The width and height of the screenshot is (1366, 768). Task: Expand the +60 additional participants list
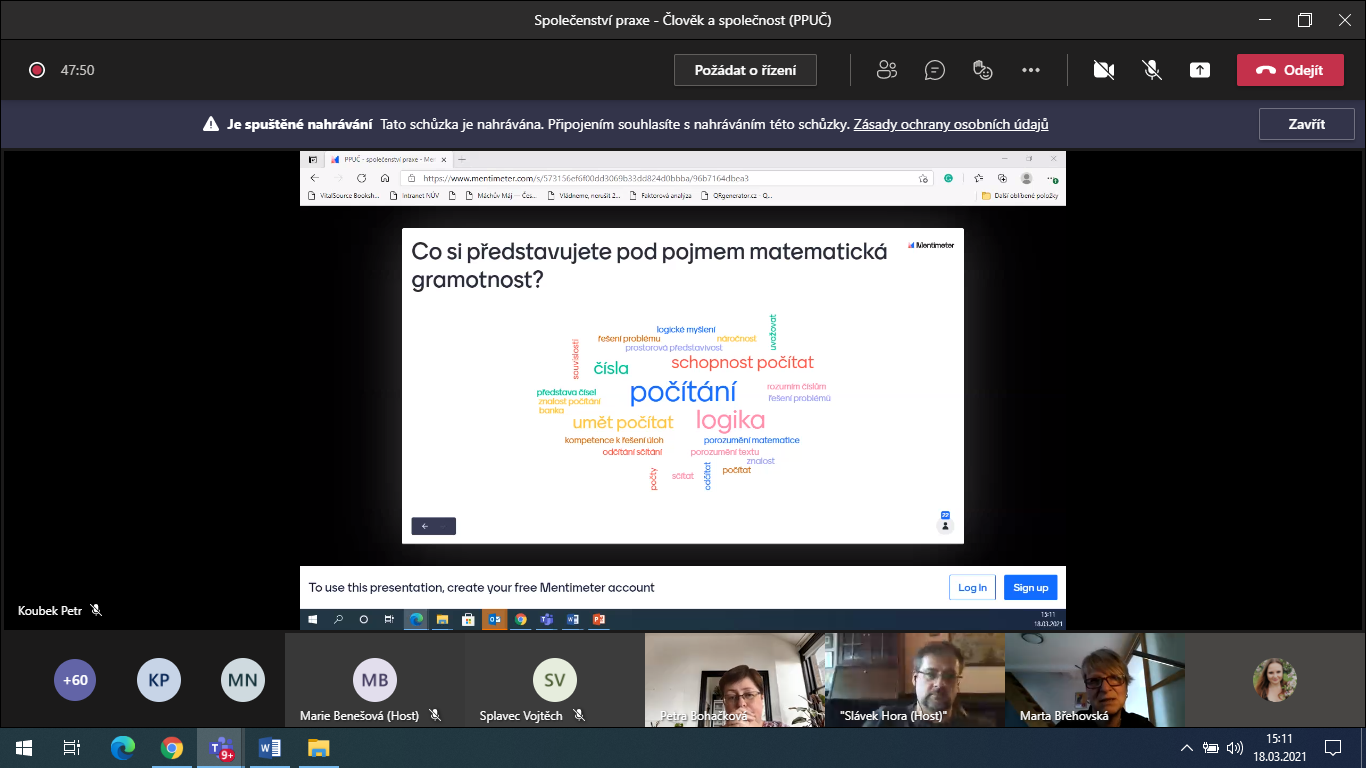pos(75,680)
